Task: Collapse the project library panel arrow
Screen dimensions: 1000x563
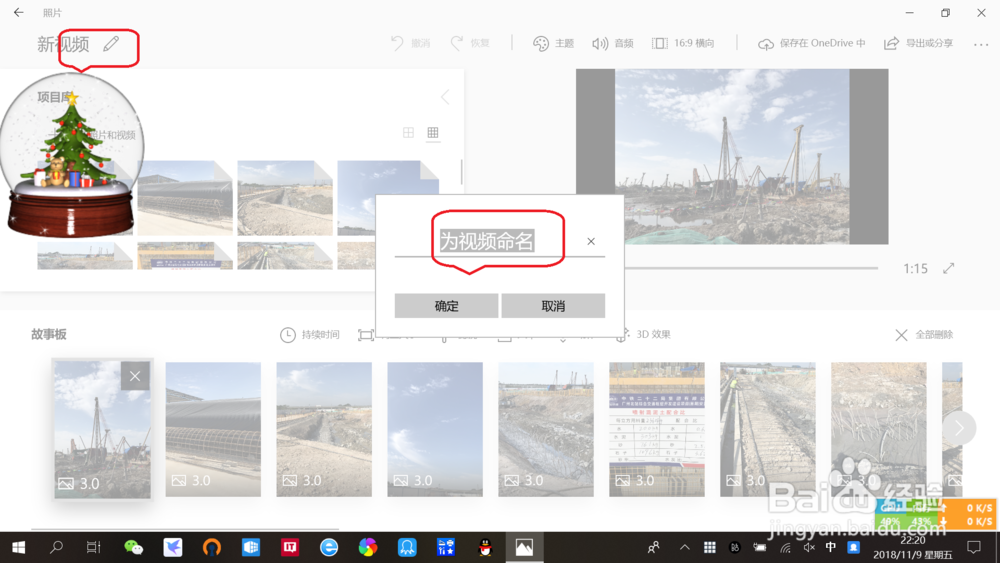Action: point(445,97)
